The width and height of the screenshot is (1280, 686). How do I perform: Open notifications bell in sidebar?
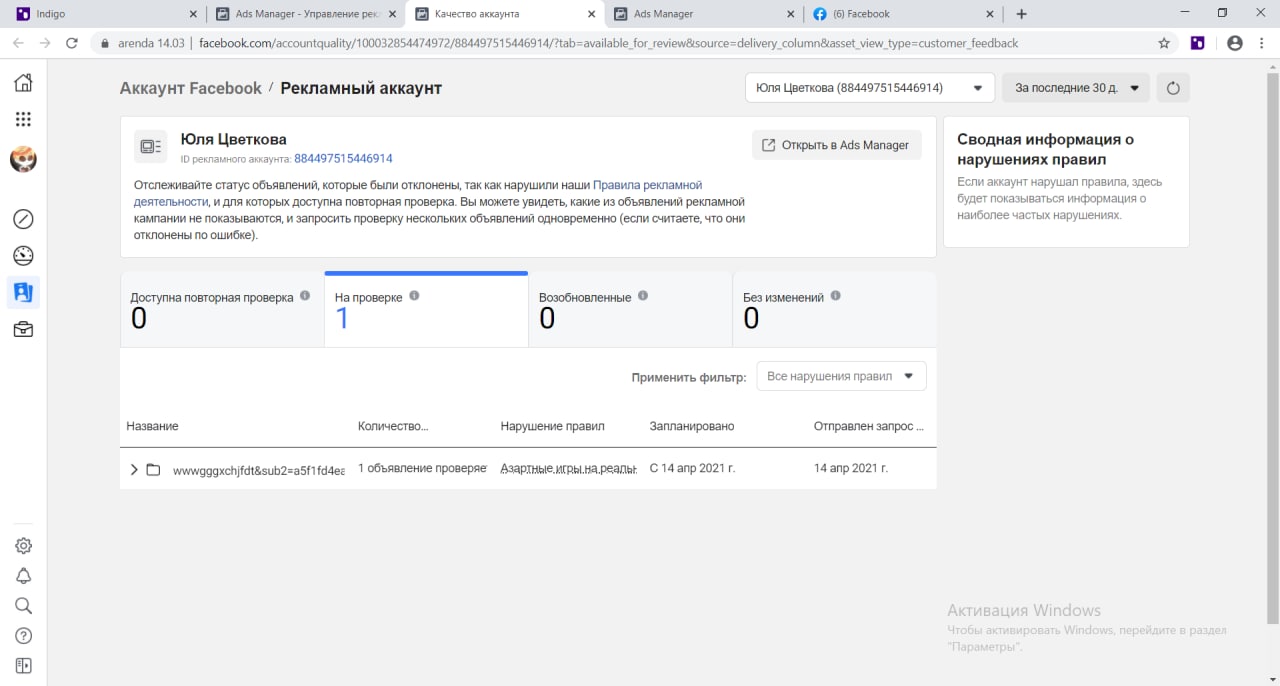(x=23, y=576)
